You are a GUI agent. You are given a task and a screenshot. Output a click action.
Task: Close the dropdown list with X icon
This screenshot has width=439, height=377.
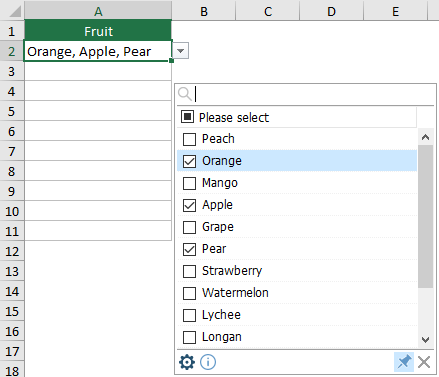click(424, 362)
